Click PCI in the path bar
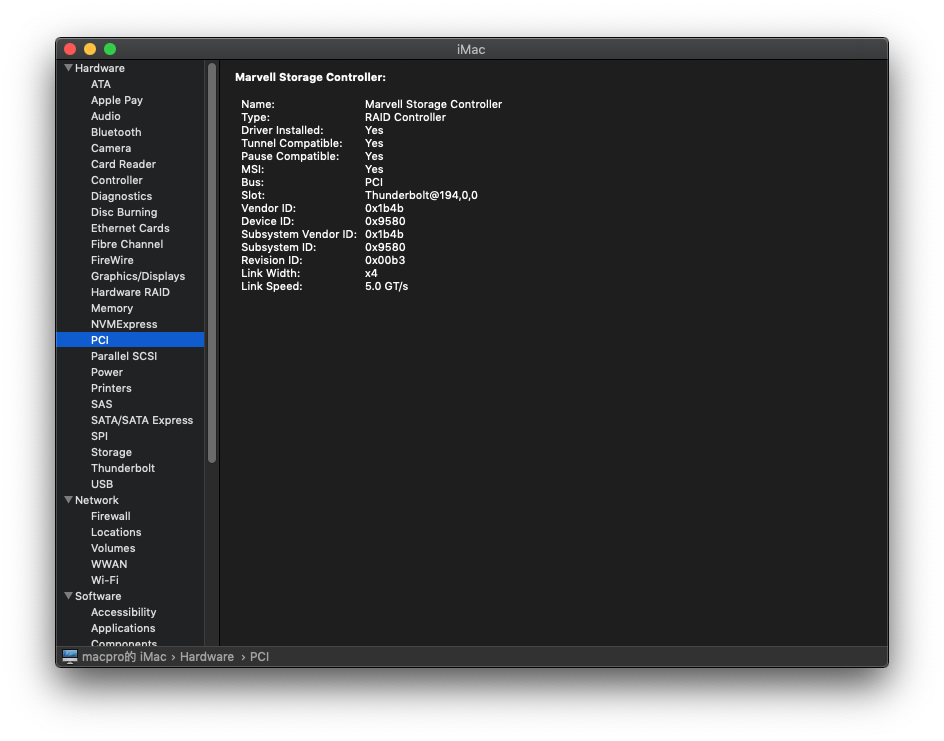The width and height of the screenshot is (944, 741). [x=259, y=657]
